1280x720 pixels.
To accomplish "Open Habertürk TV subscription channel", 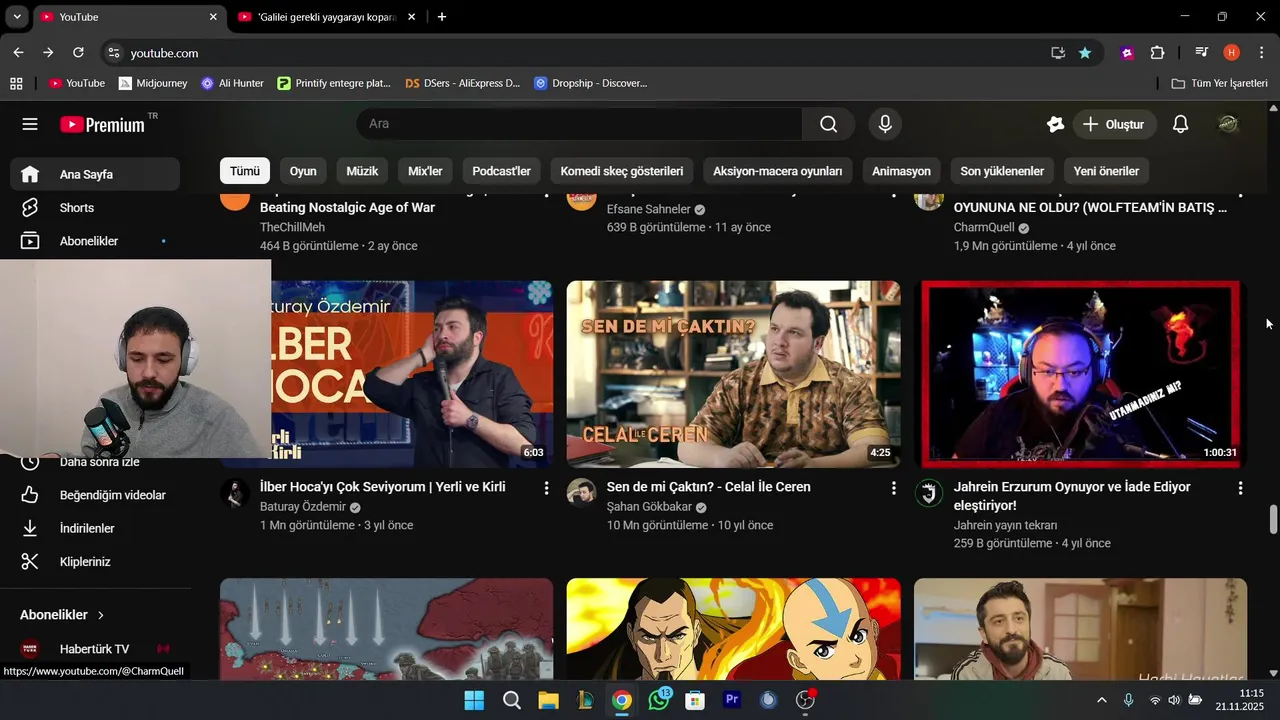I will (95, 649).
